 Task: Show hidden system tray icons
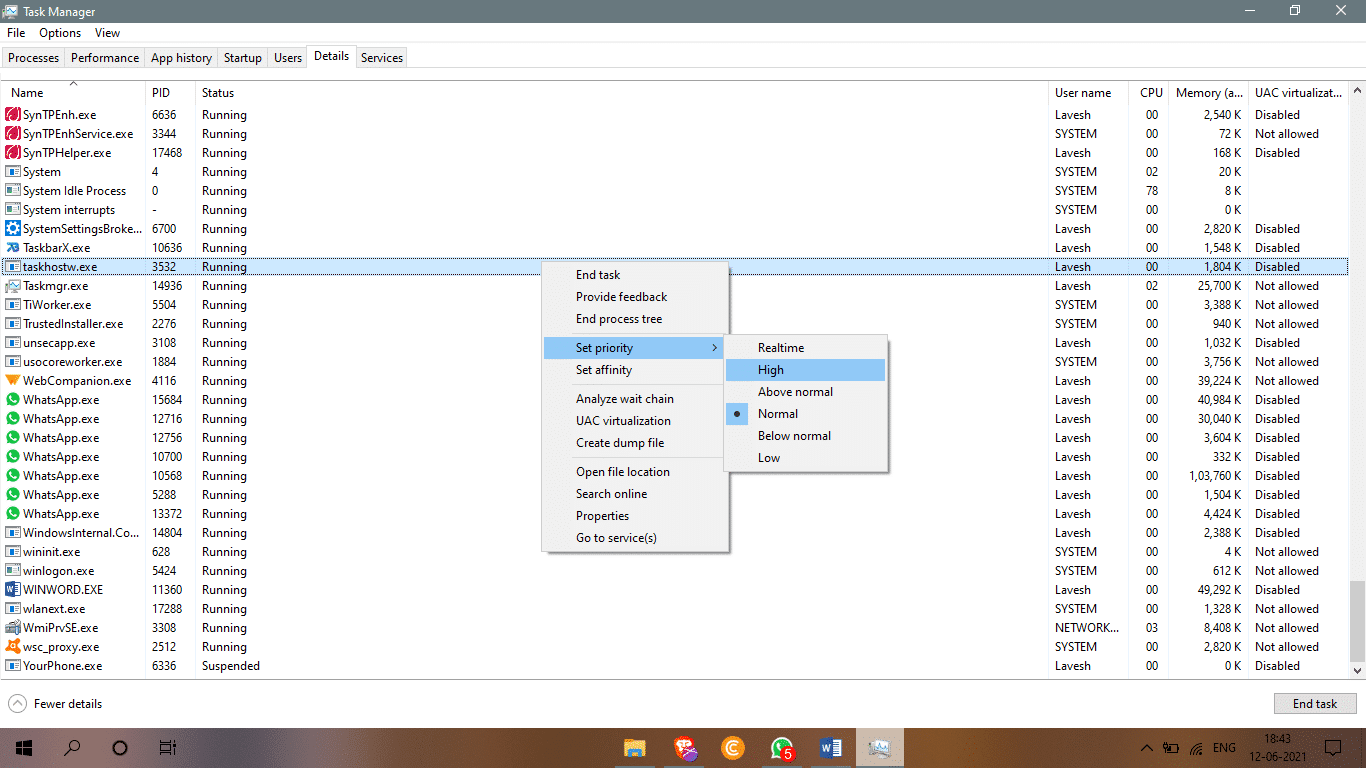point(1147,748)
